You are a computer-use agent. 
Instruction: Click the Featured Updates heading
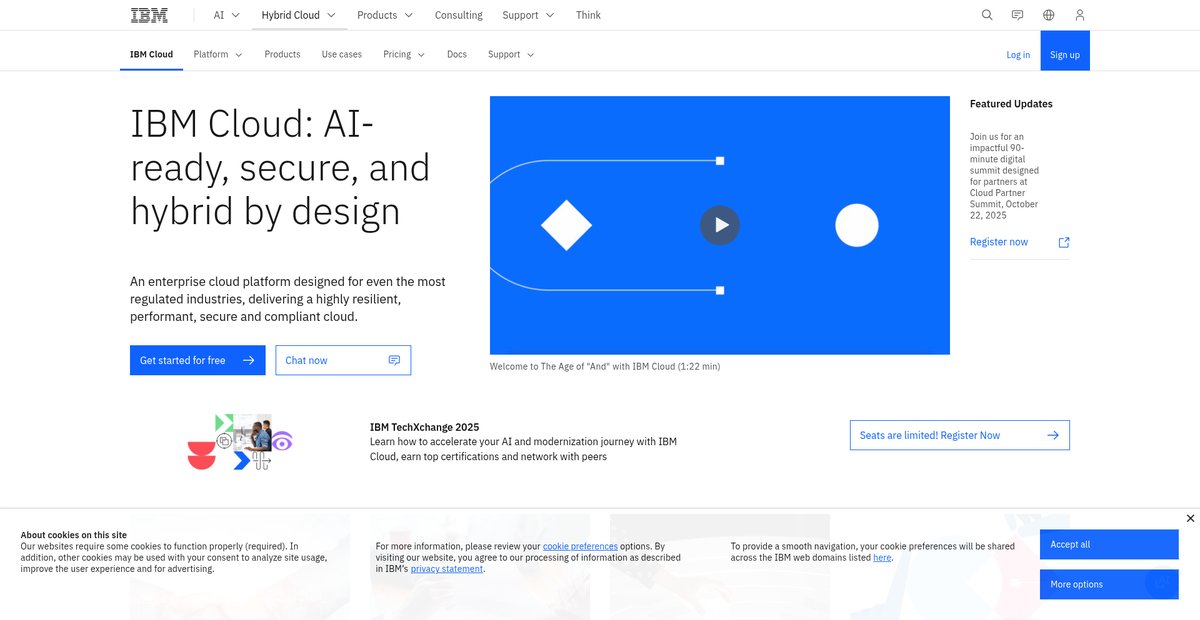1011,104
